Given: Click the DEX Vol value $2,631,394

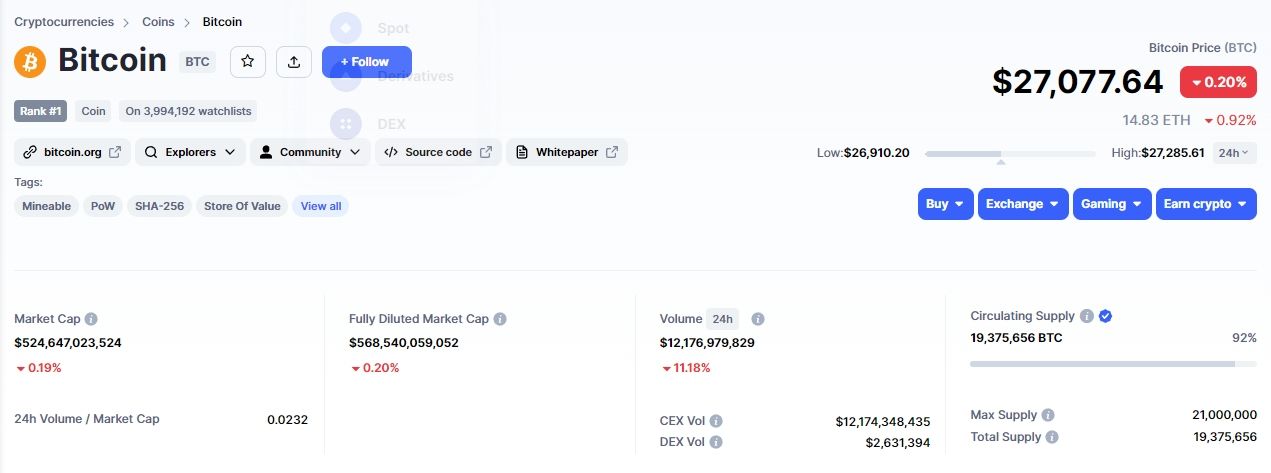Looking at the screenshot, I should coord(898,443).
